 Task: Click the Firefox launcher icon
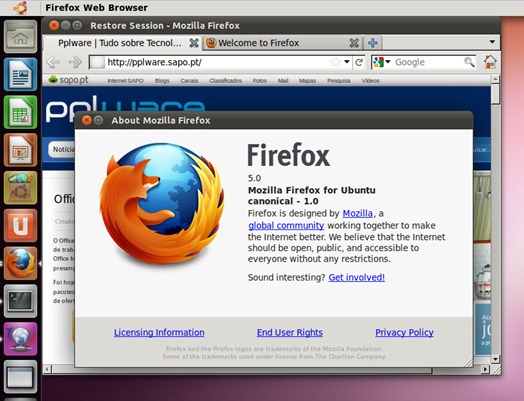click(20, 263)
